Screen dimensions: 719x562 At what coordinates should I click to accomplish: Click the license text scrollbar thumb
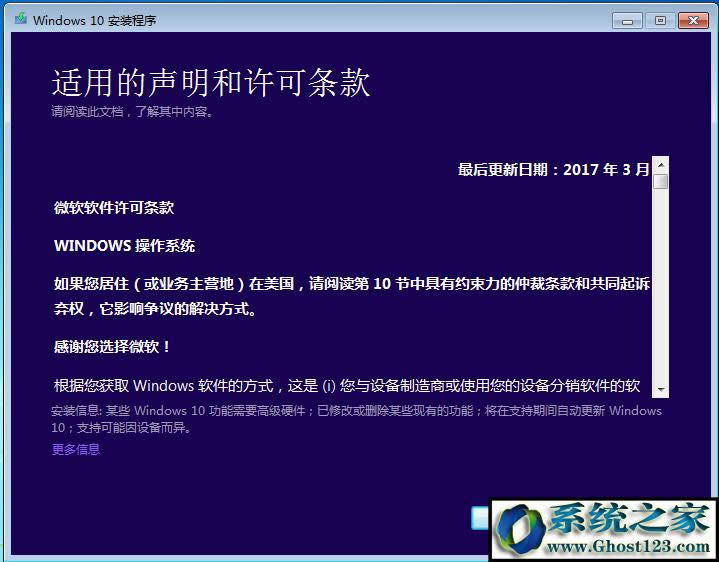(661, 182)
